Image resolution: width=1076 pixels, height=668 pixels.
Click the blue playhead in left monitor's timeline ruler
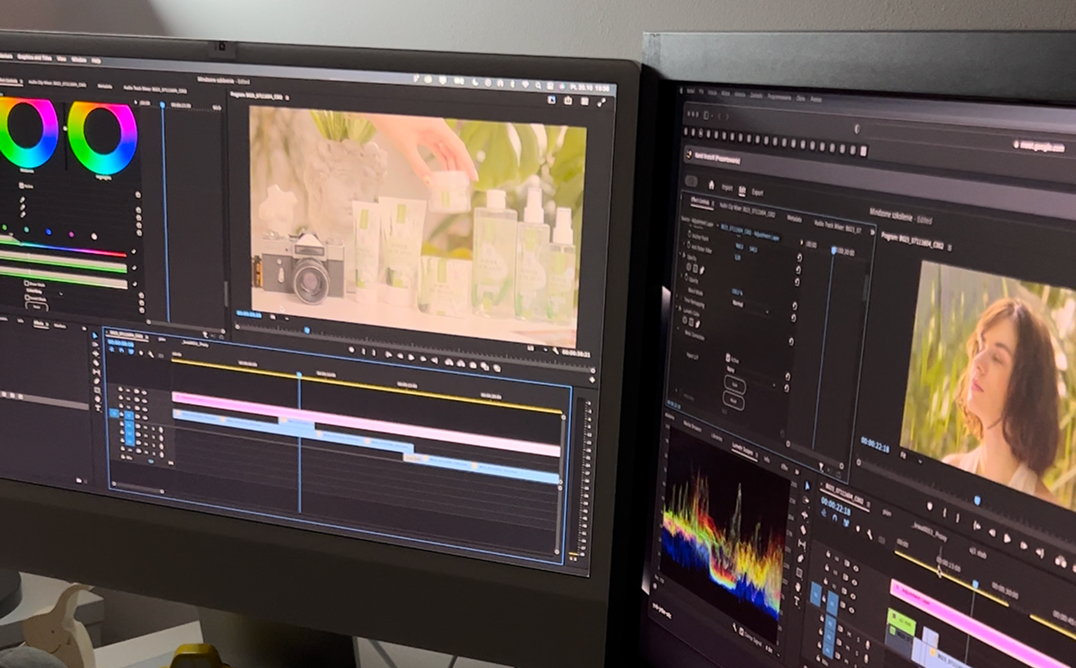[299, 375]
